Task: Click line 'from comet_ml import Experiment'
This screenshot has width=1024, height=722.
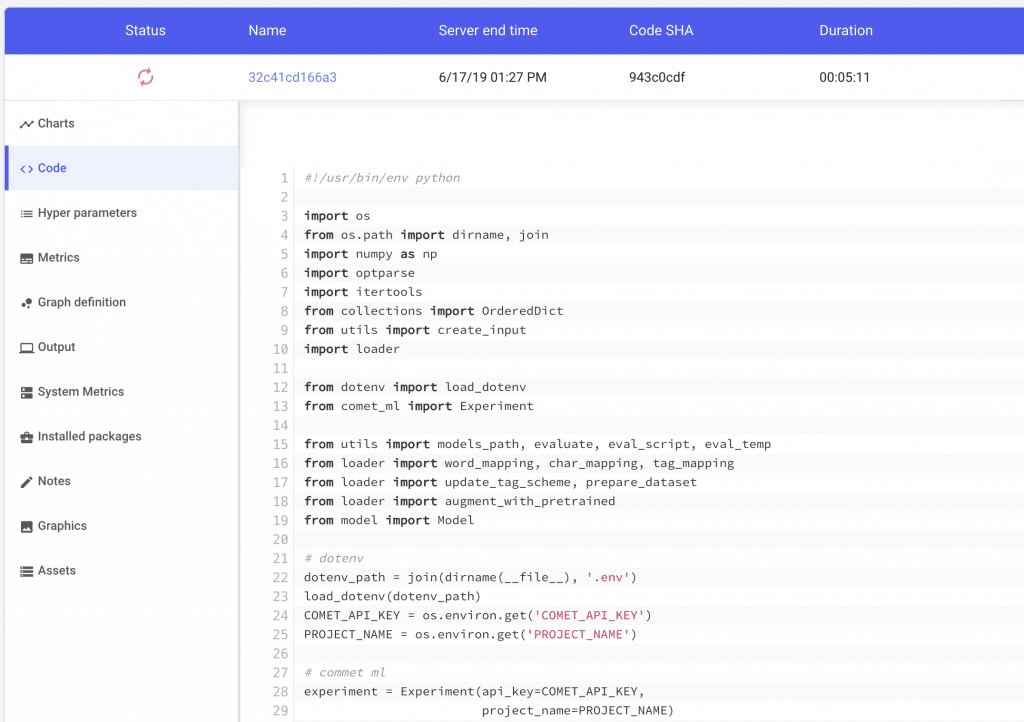Action: pyautogui.click(x=419, y=406)
